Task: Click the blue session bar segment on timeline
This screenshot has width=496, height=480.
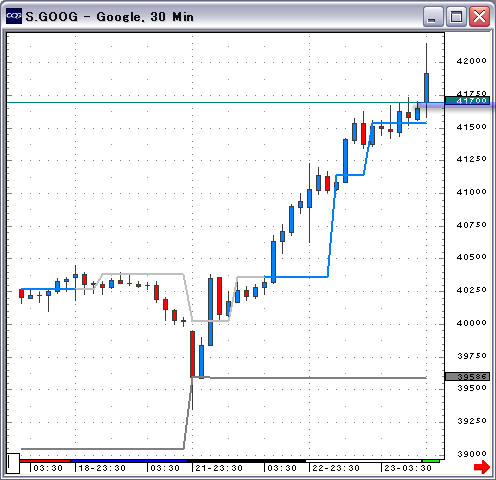Action: [129, 461]
